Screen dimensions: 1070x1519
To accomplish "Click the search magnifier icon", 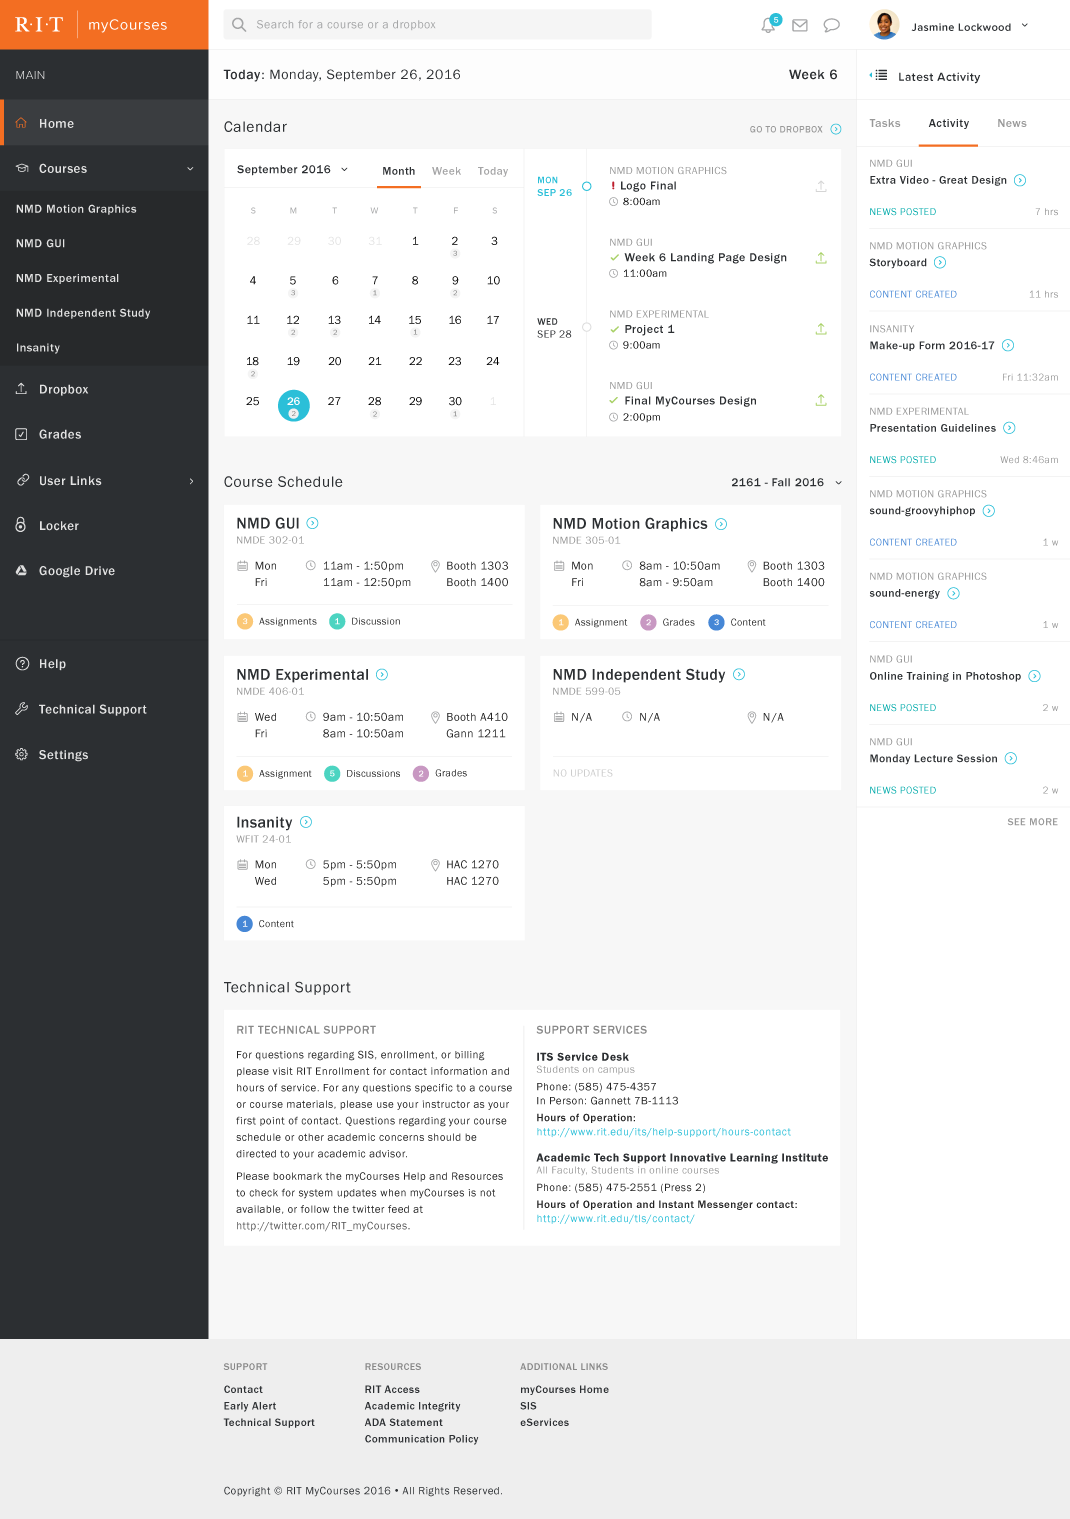I will [x=239, y=24].
